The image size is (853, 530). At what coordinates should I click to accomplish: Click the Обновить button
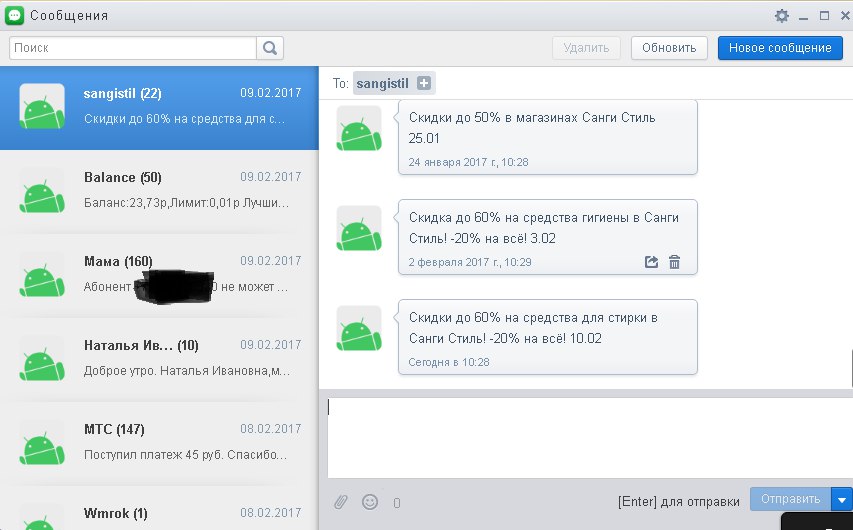tap(669, 48)
